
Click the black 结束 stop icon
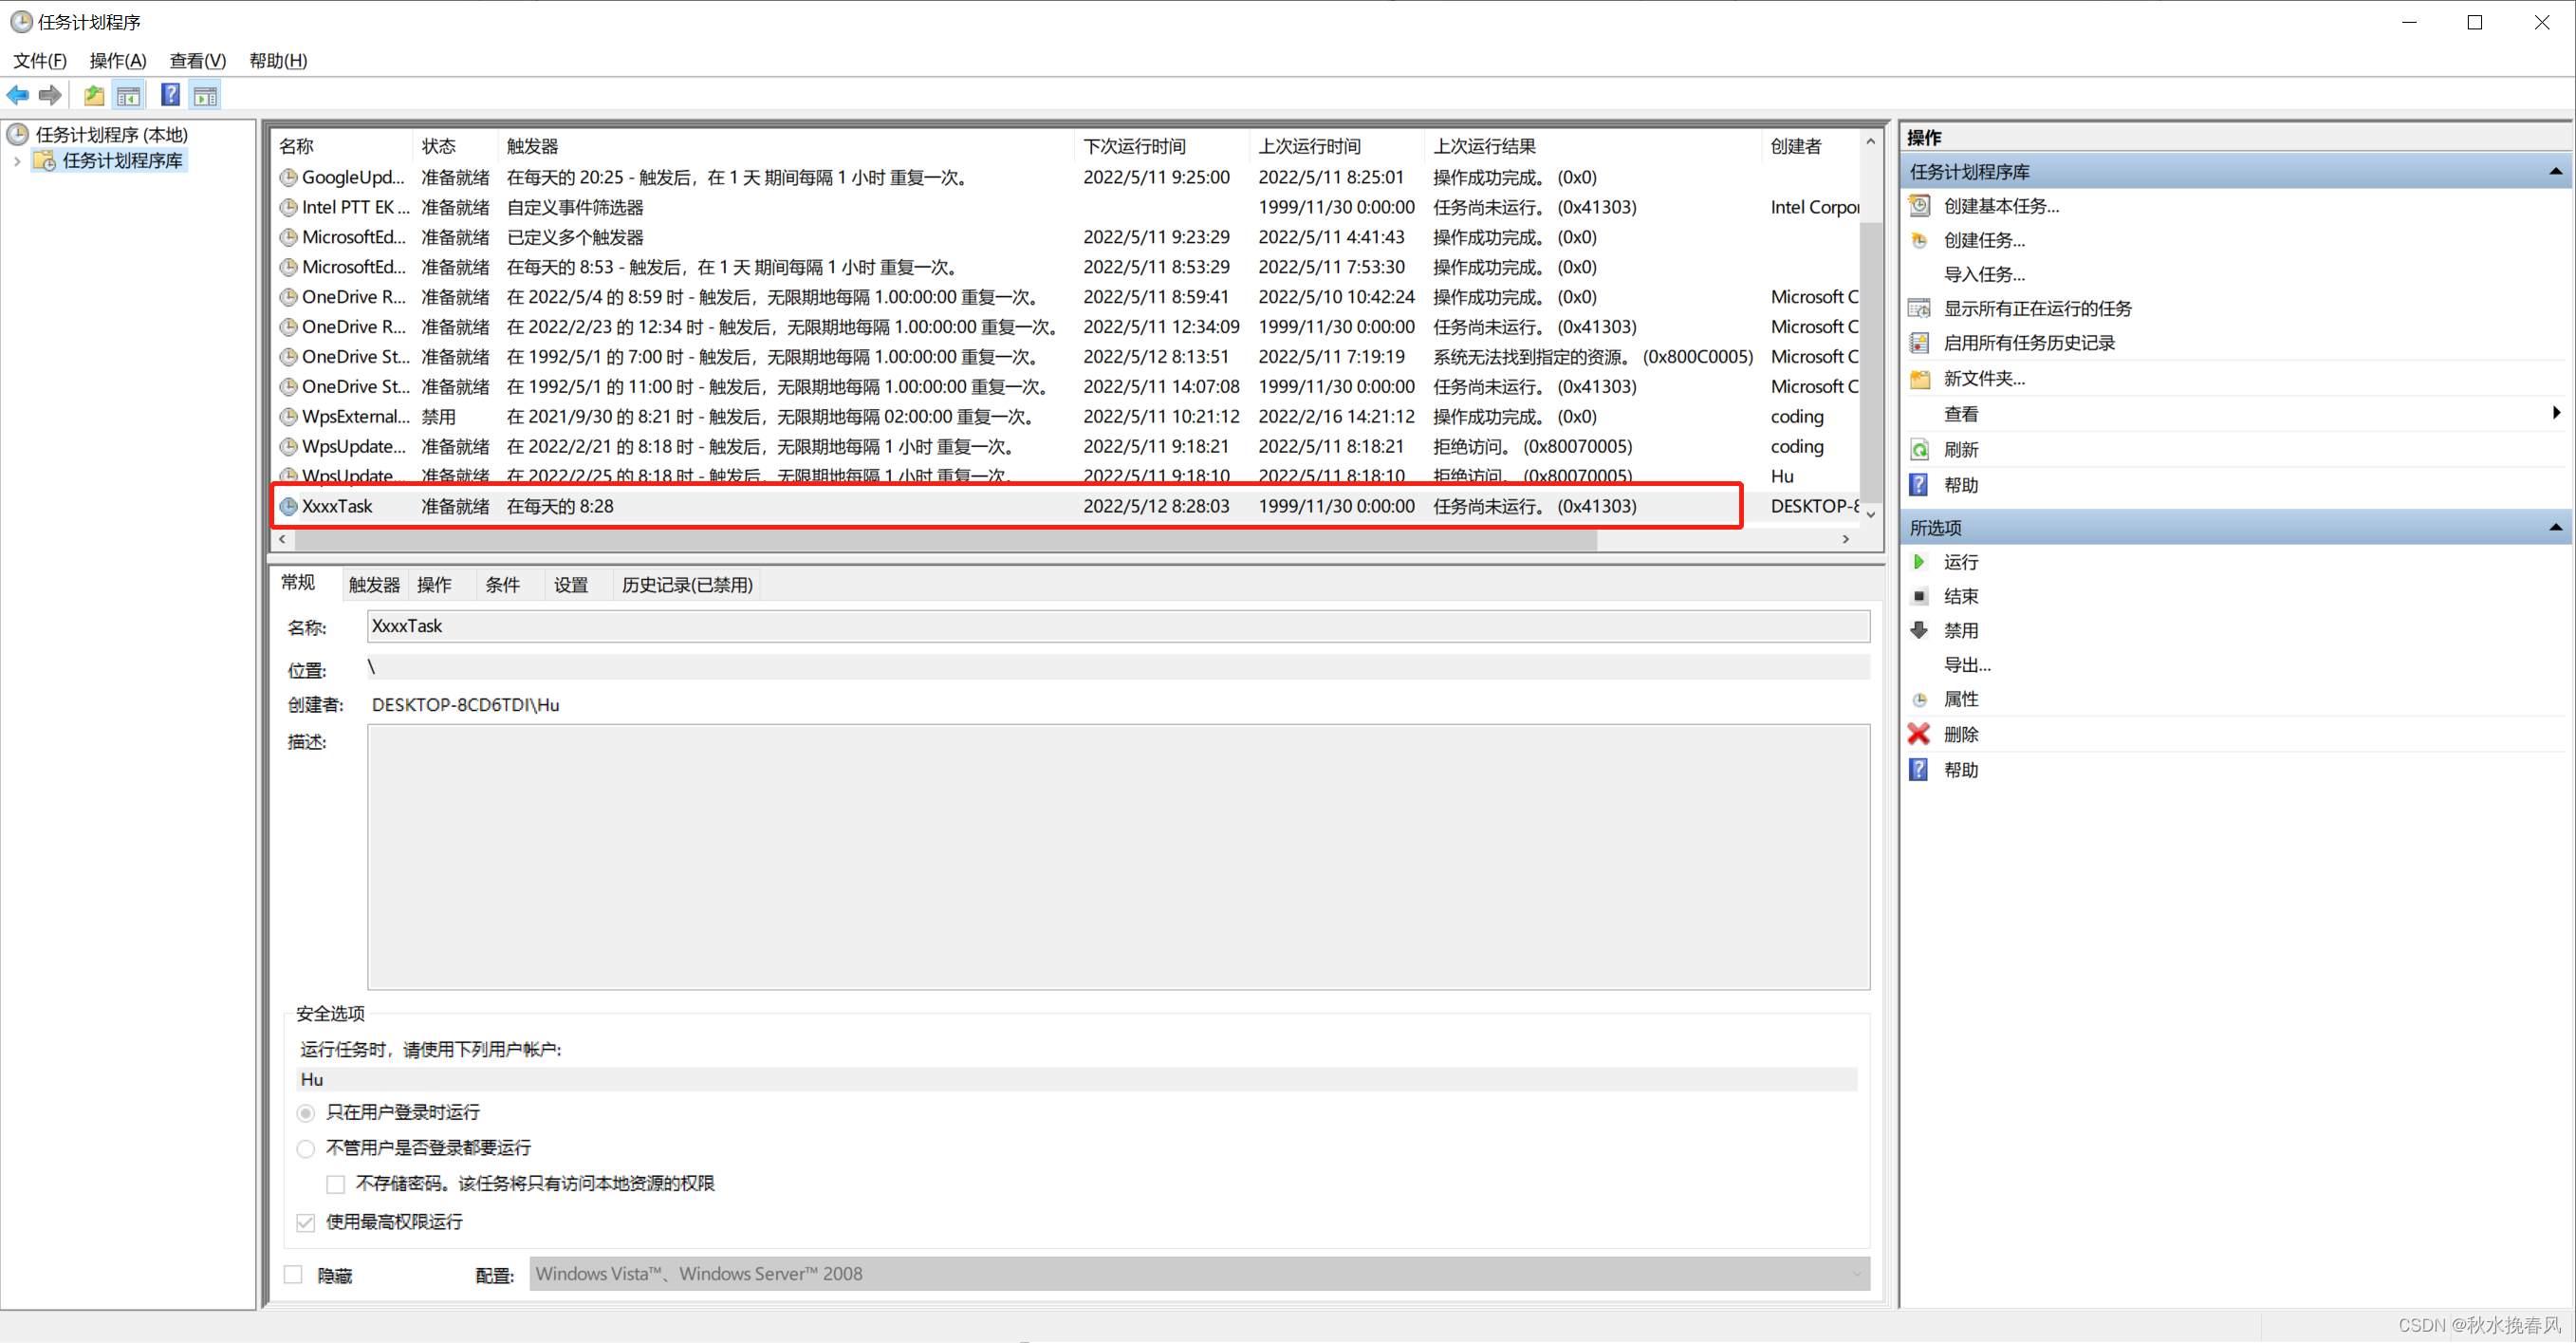(1919, 596)
